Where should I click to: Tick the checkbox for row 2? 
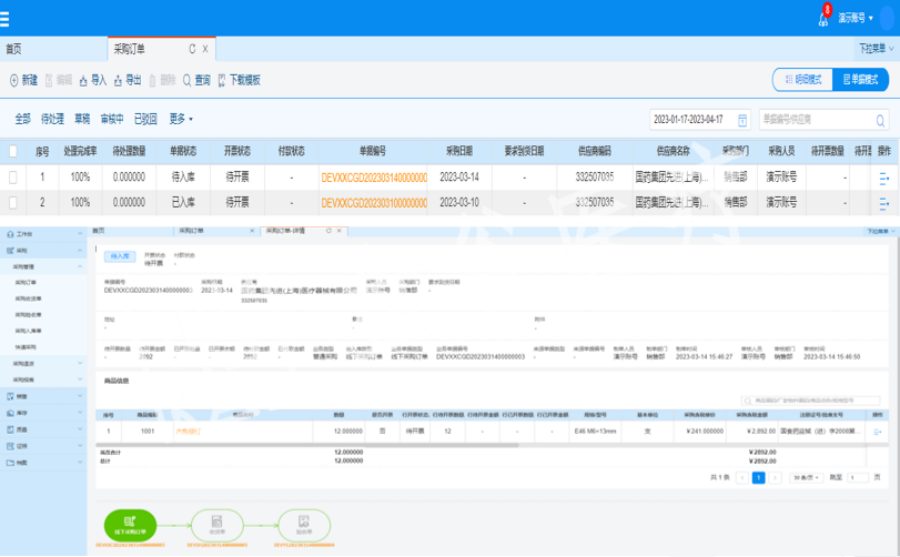tap(13, 203)
